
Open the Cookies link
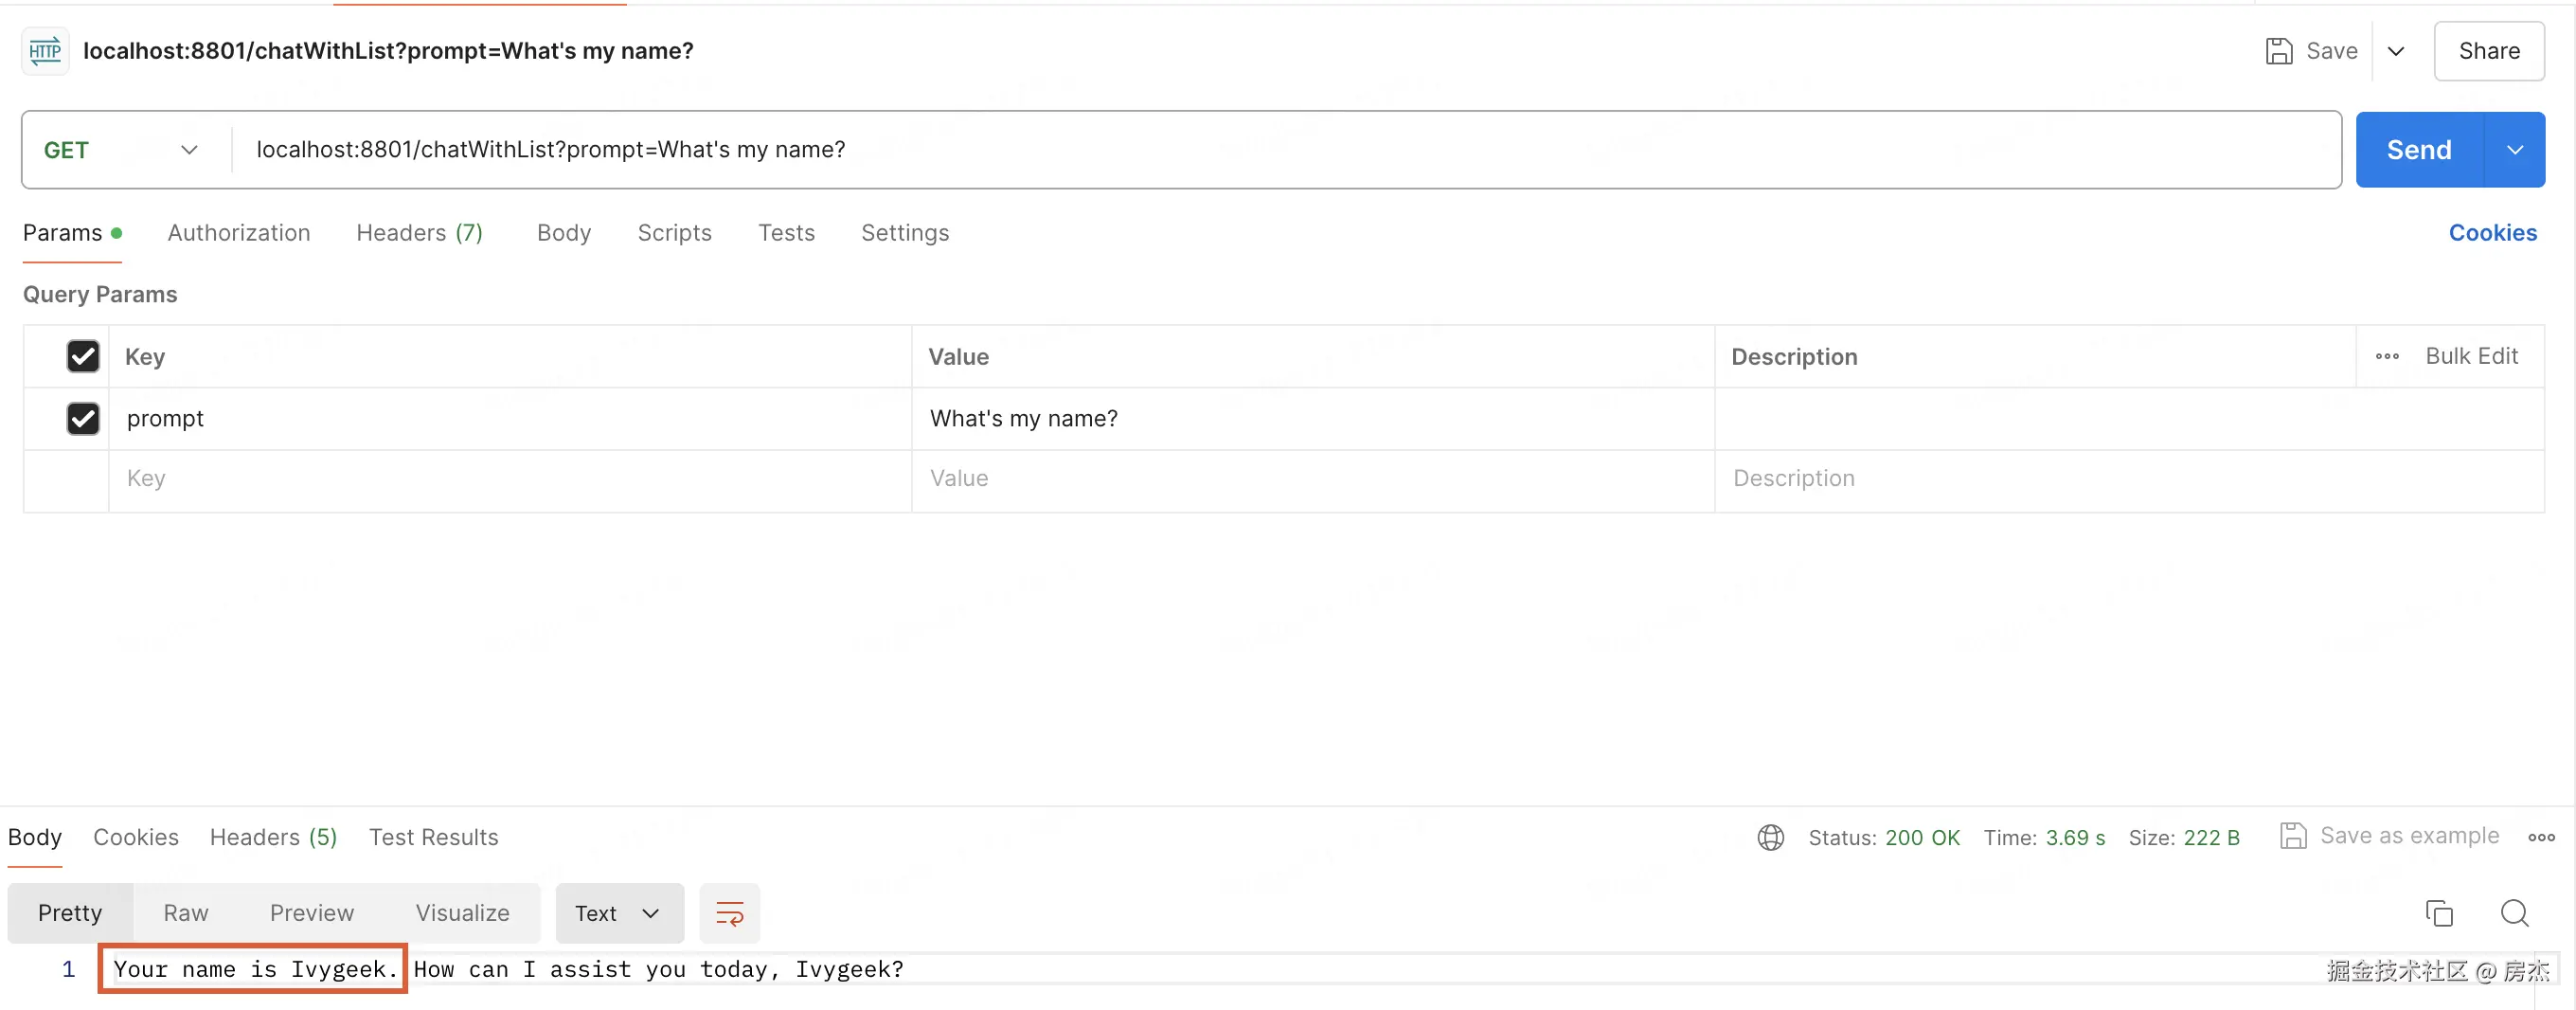pyautogui.click(x=2492, y=233)
